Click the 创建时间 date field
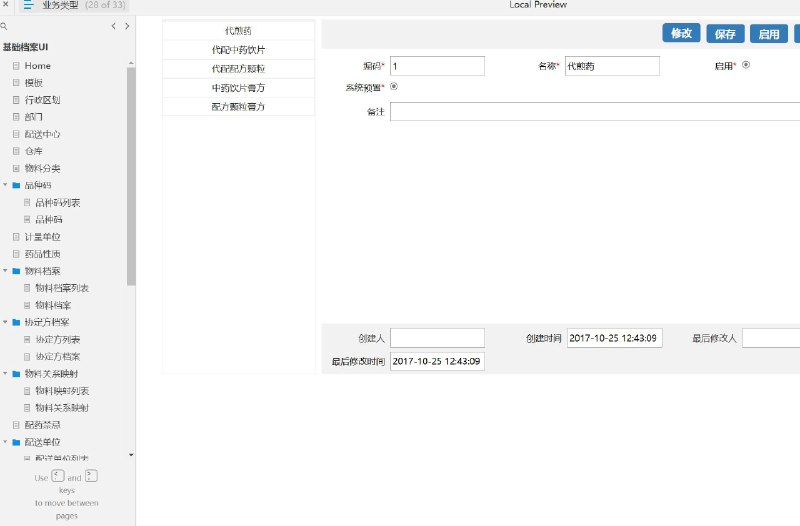The width and height of the screenshot is (800, 526). pyautogui.click(x=614, y=338)
